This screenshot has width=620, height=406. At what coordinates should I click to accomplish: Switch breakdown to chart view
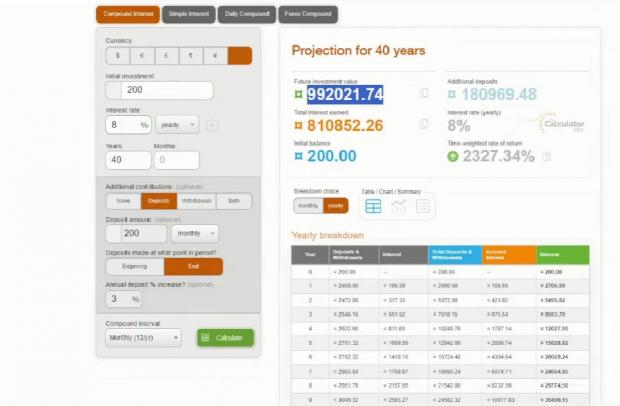pos(398,206)
